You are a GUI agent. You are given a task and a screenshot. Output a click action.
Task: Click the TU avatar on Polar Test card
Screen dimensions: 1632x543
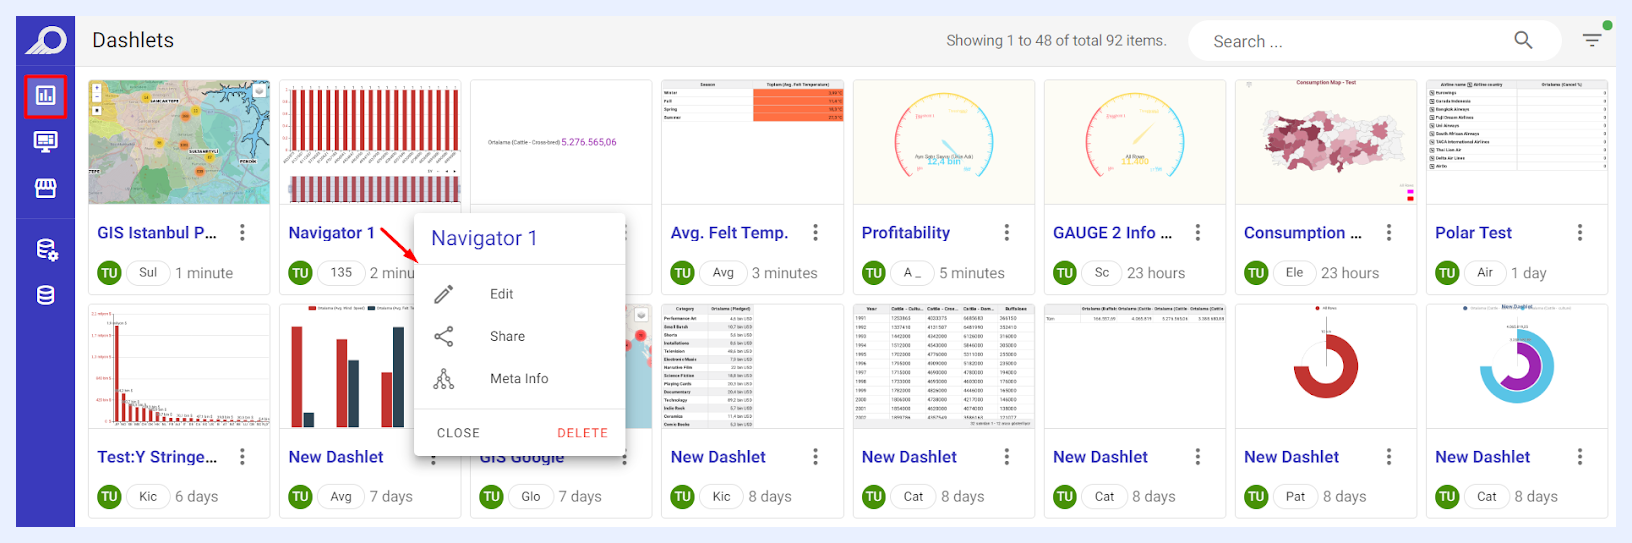(1447, 273)
